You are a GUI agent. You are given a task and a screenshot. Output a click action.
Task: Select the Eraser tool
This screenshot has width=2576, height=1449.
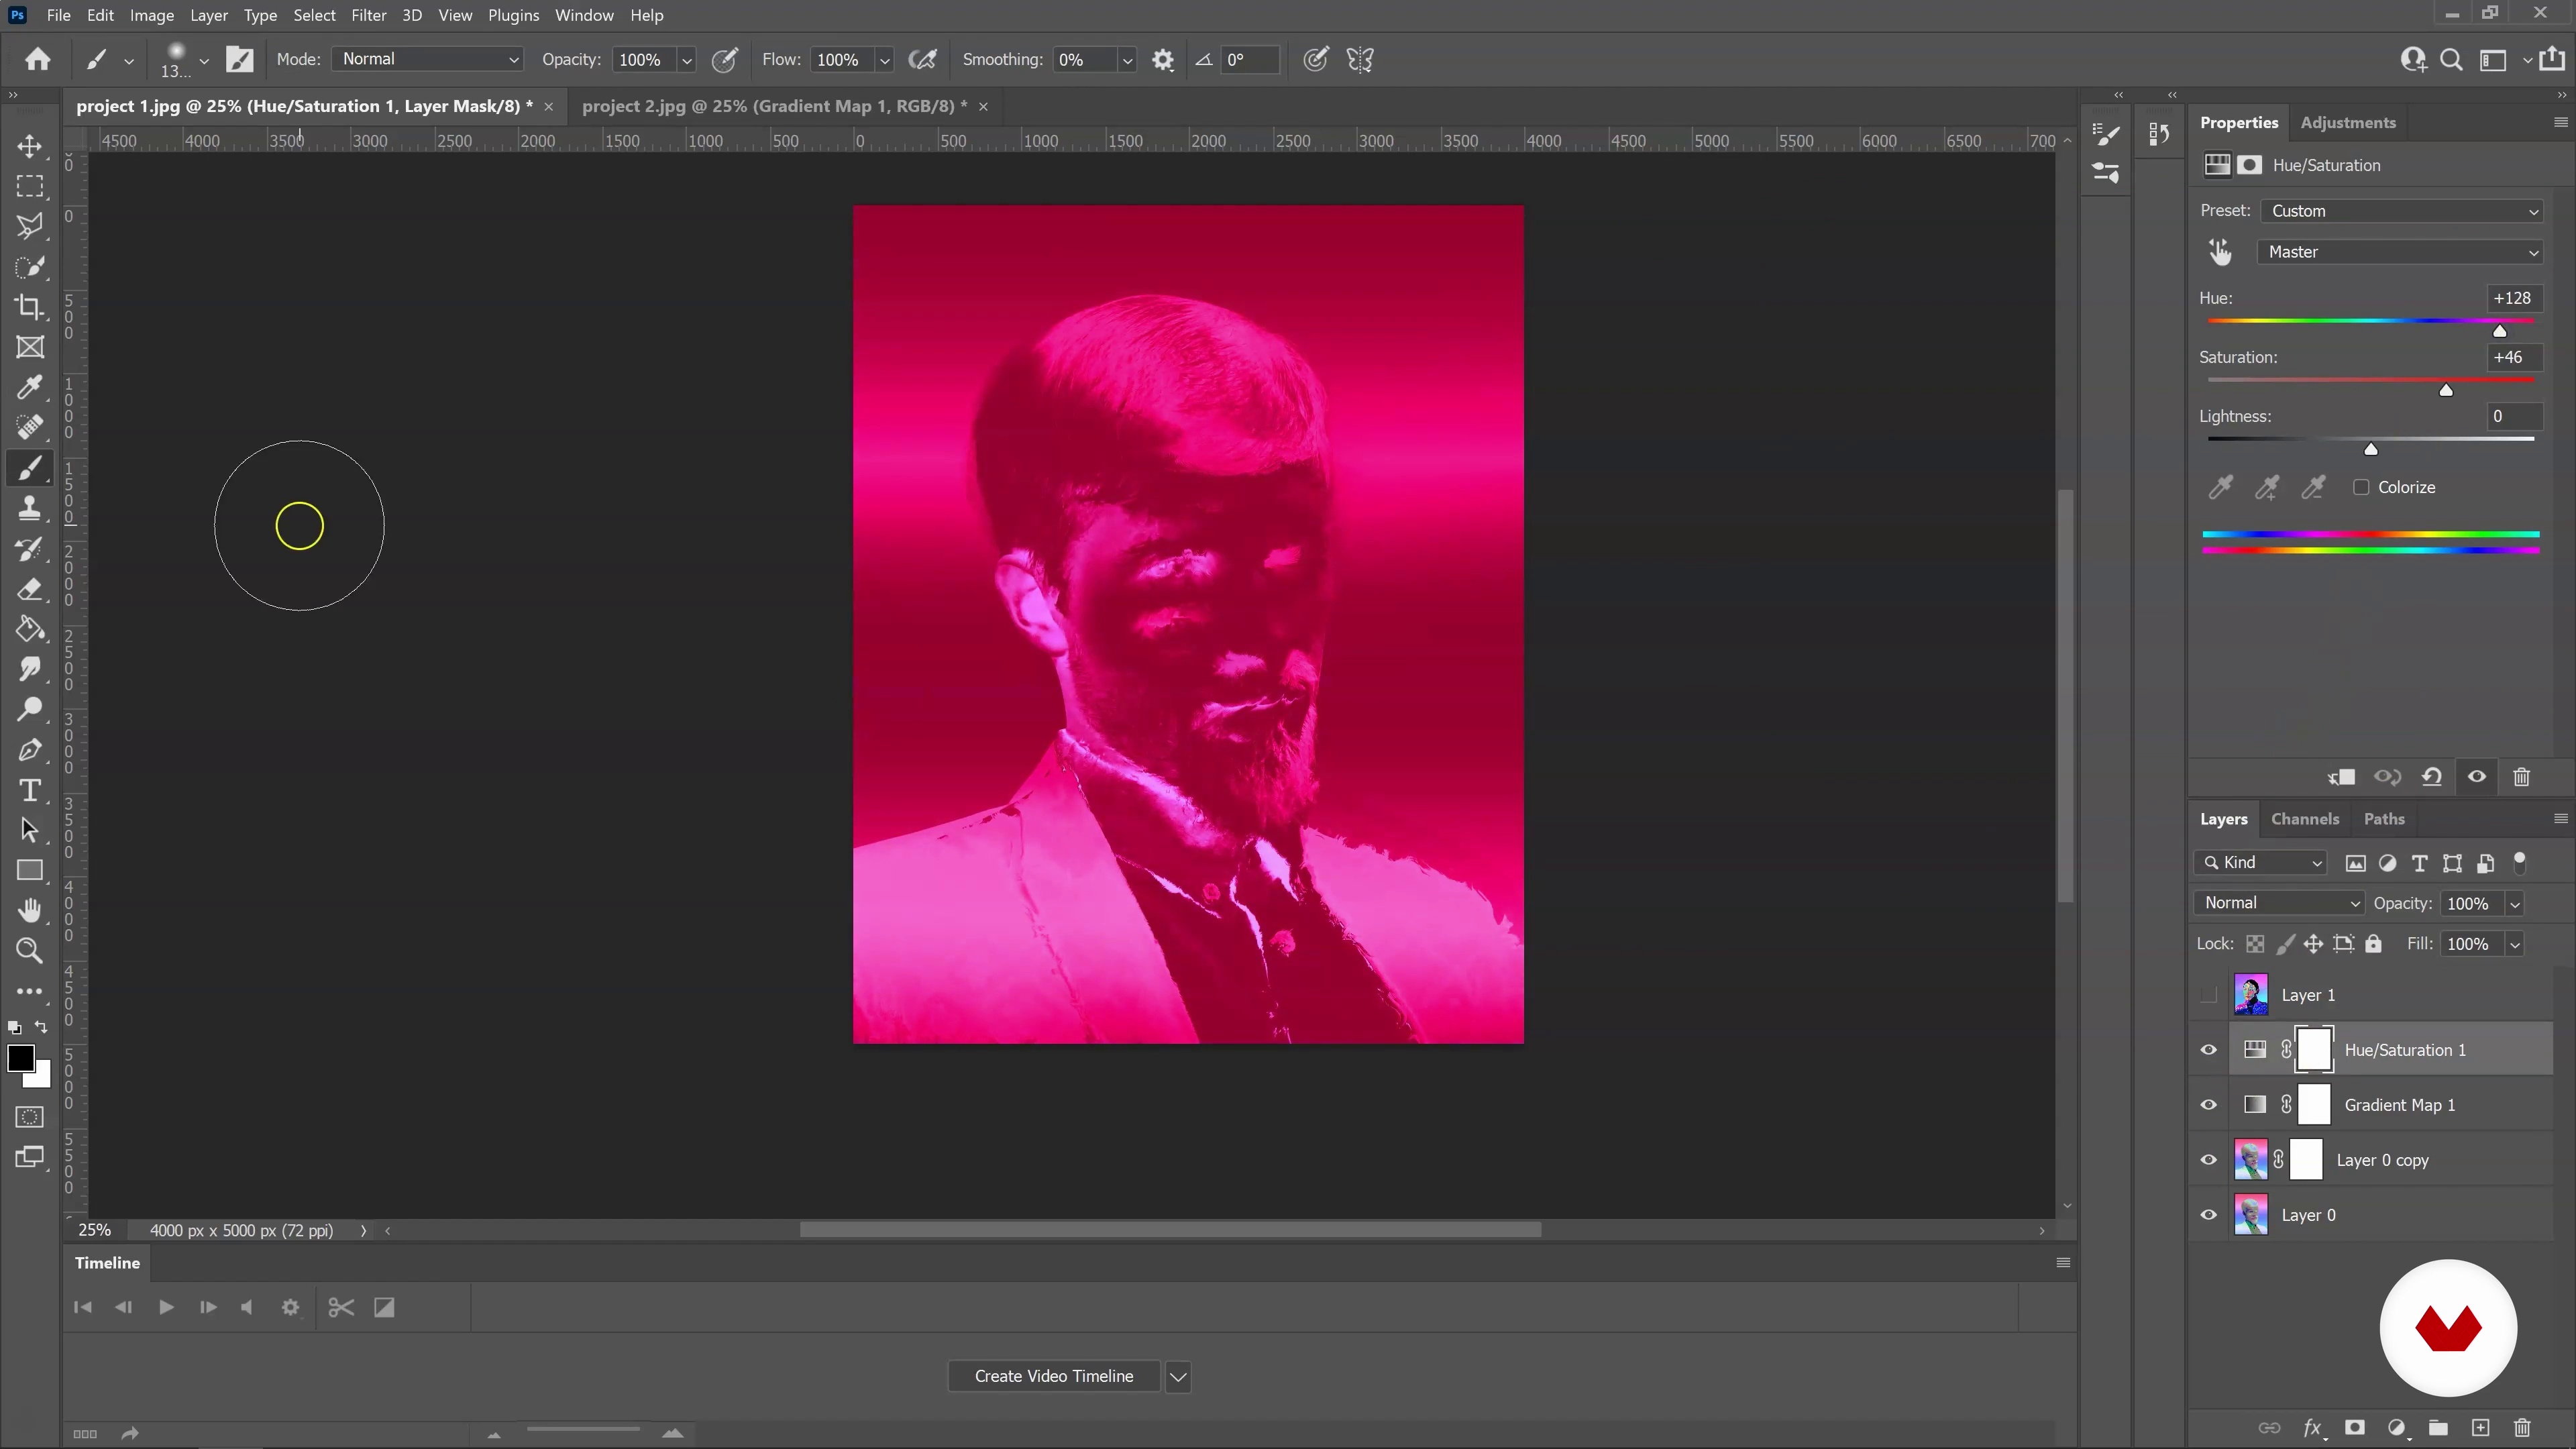(30, 589)
